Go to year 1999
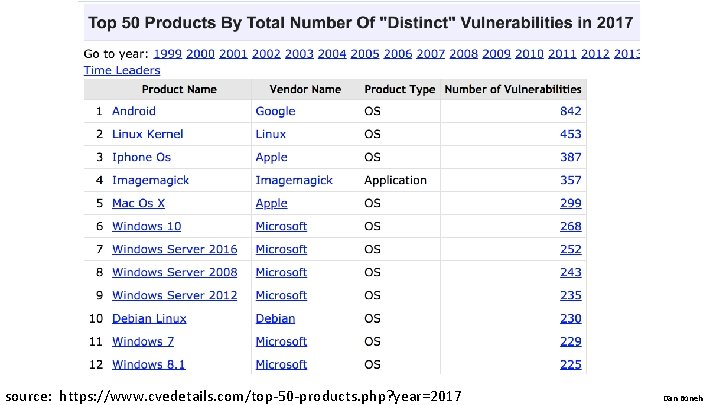This screenshot has width=720, height=405. [x=166, y=53]
